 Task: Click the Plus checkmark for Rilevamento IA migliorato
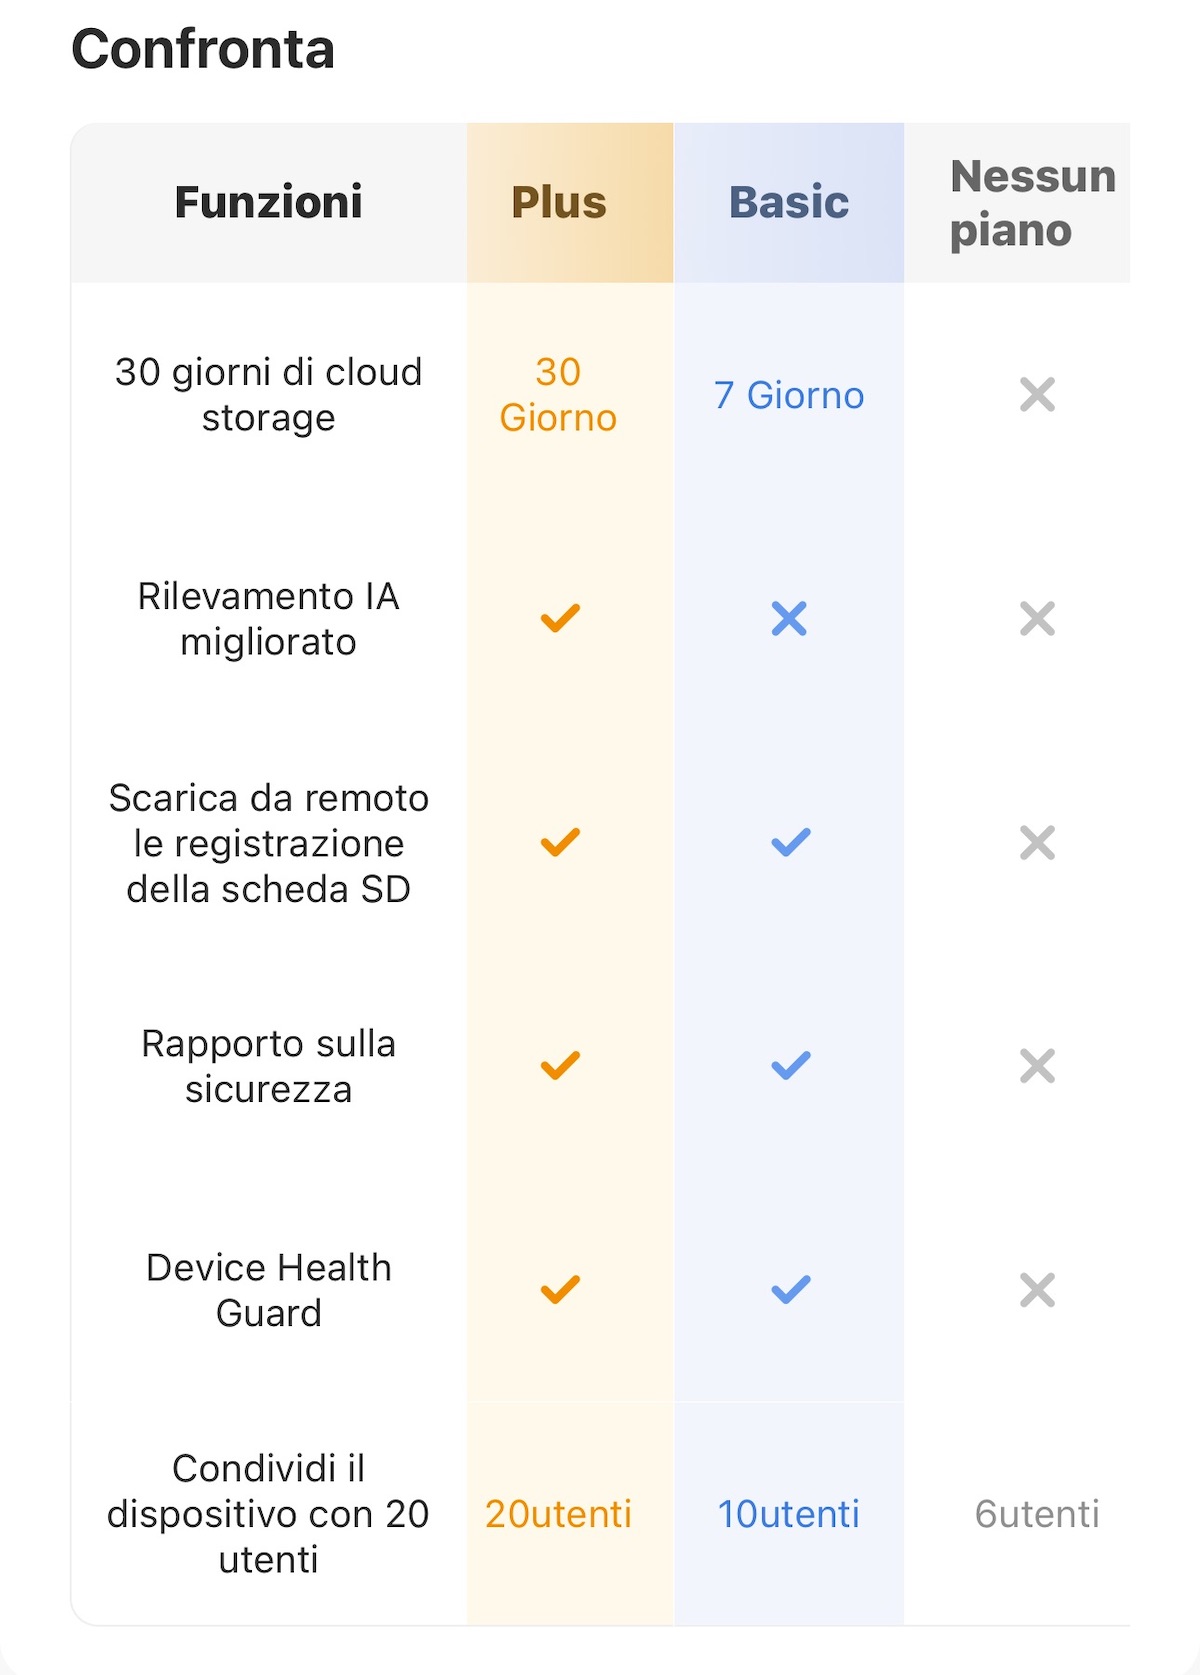point(560,619)
